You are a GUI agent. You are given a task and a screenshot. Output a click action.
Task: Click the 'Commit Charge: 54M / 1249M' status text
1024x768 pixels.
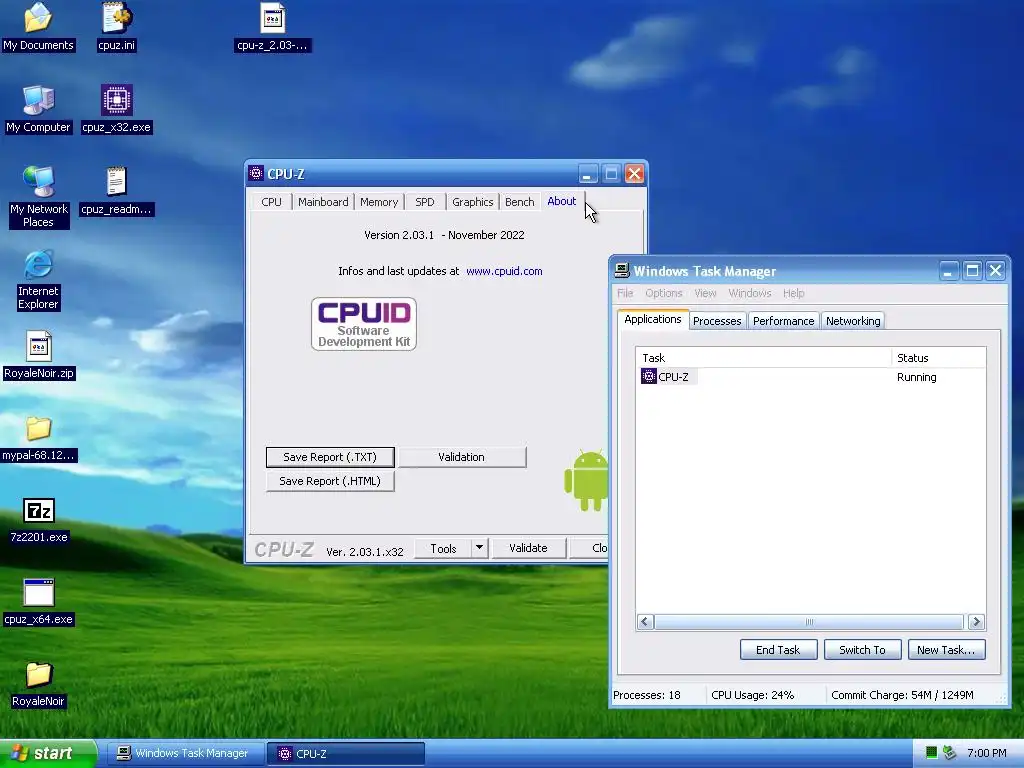pos(902,695)
